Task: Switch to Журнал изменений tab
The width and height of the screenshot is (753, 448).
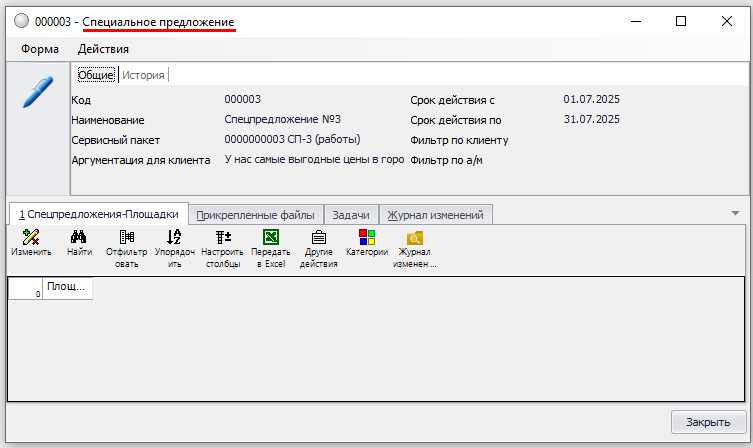Action: (436, 215)
